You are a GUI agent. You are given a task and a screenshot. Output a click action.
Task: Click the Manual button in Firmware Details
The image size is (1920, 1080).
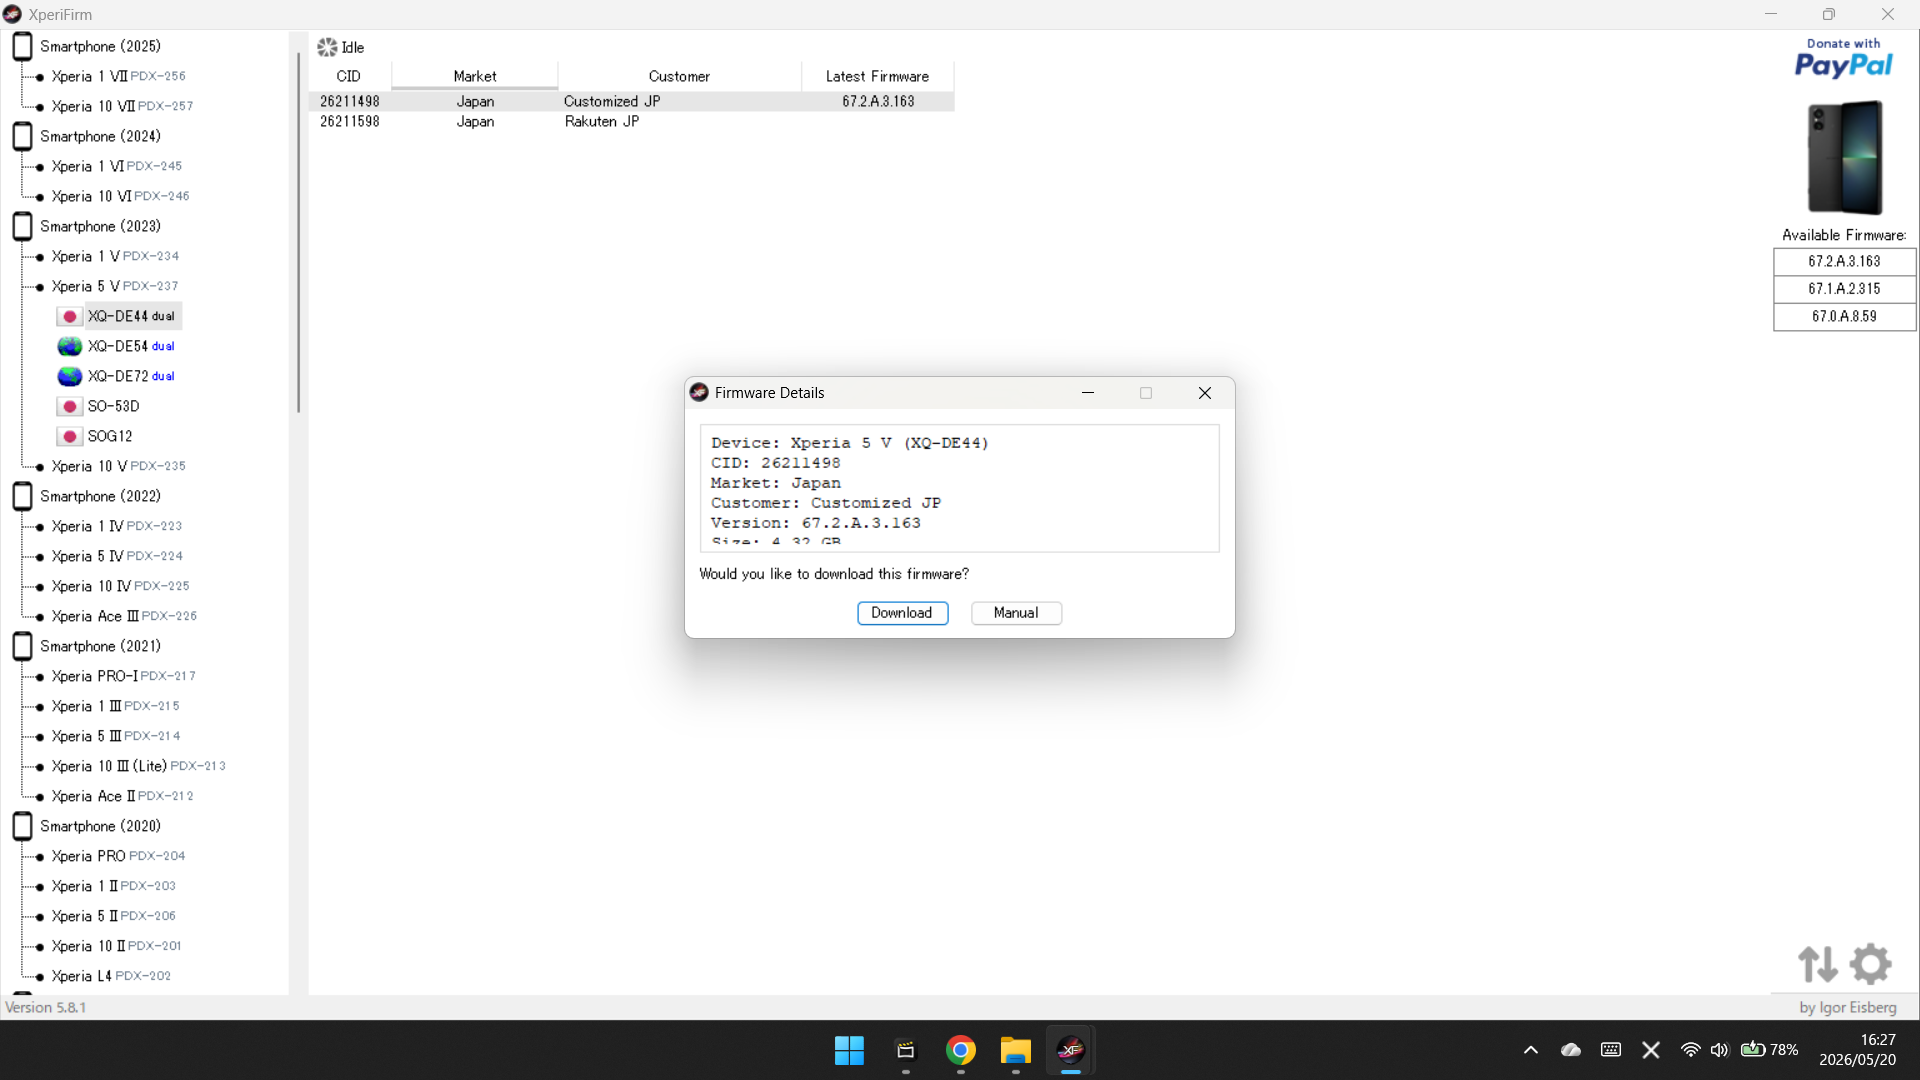[1016, 613]
